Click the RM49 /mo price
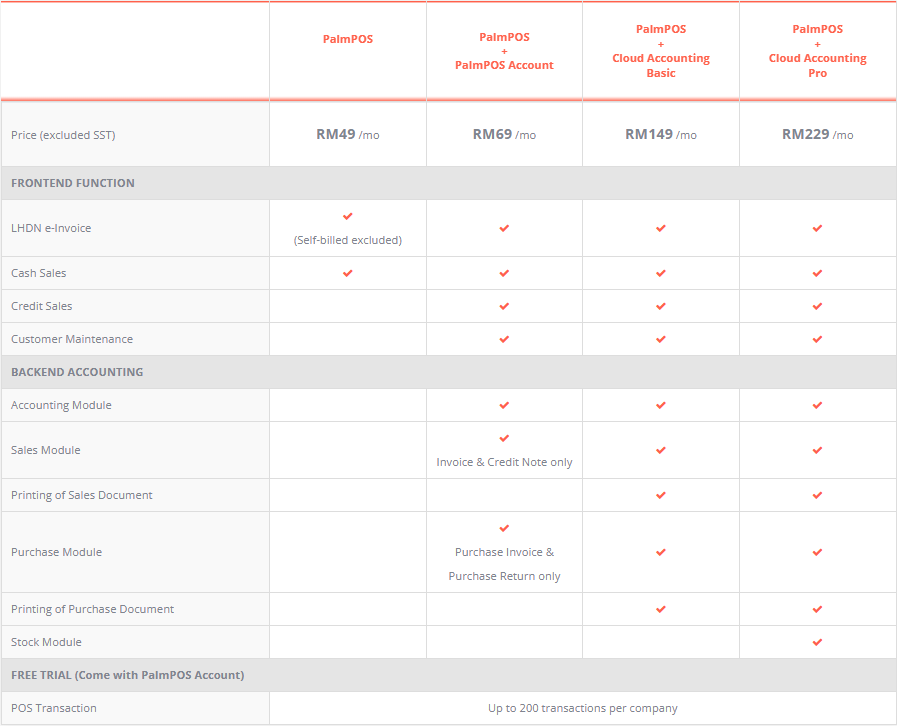Viewport: 897px width, 726px height. click(x=348, y=134)
